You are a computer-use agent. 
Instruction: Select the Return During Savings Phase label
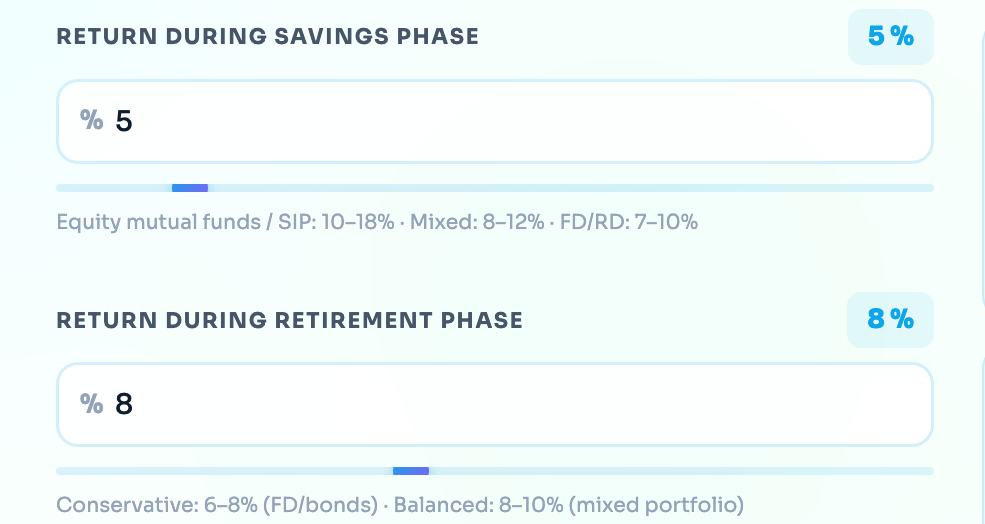pyautogui.click(x=268, y=36)
